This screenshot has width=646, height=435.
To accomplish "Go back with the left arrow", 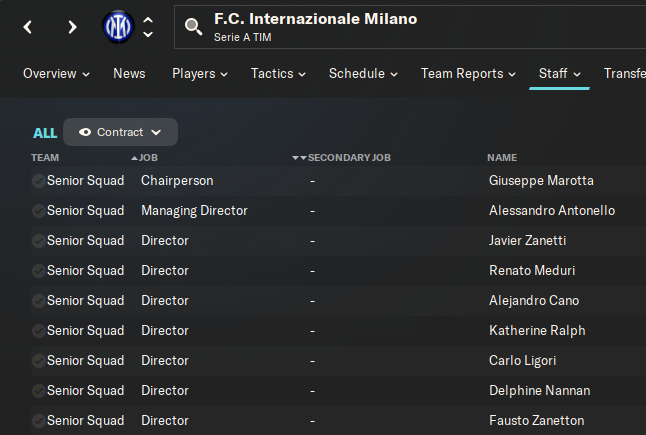I will pos(28,27).
